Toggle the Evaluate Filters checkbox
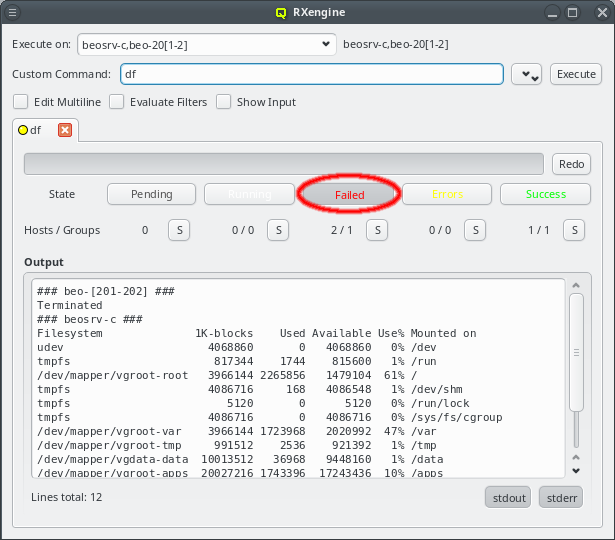The image size is (615, 540). coord(117,102)
